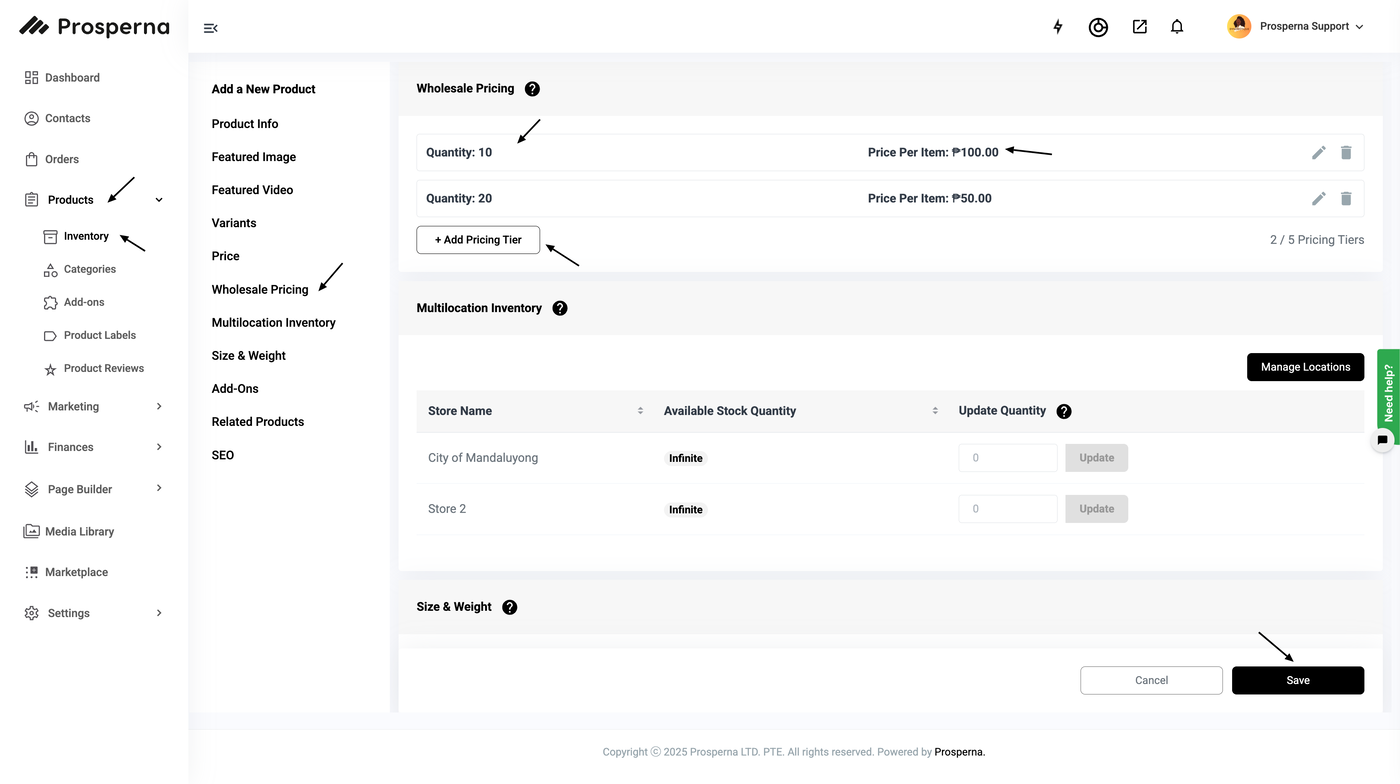Edit the Quantity 10 pricing tier
The height and width of the screenshot is (784, 1400).
pos(1319,152)
